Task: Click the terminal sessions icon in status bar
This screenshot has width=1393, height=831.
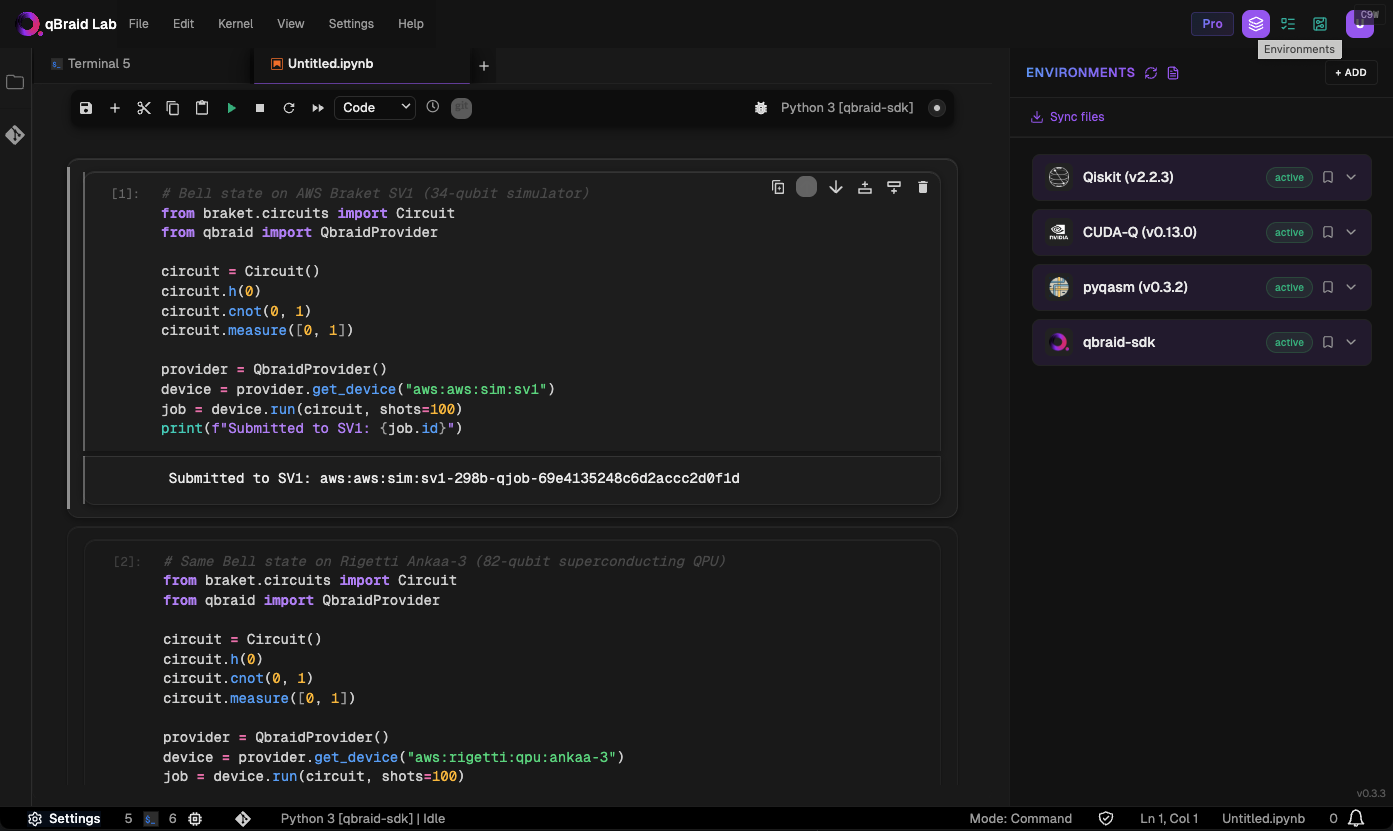Action: click(151, 818)
